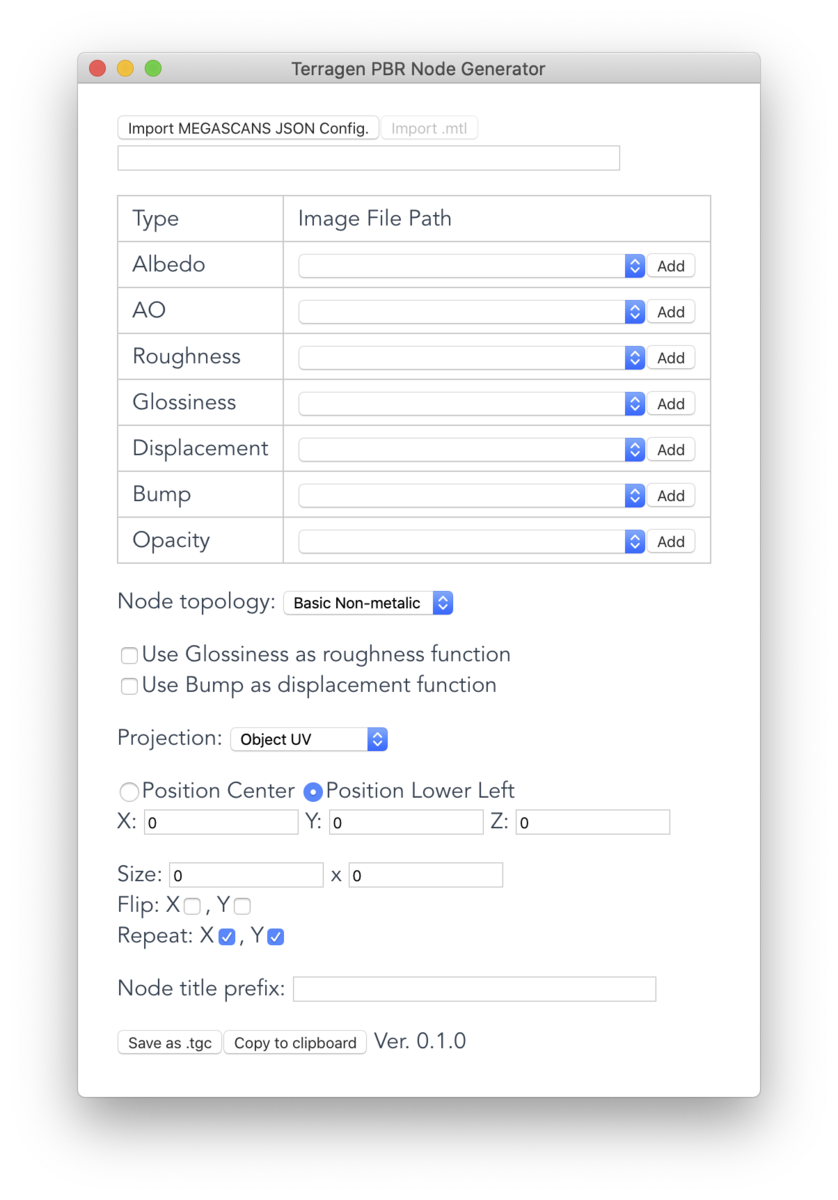Check the Flip X checkbox
Image resolution: width=838 pixels, height=1200 pixels.
coord(192,906)
